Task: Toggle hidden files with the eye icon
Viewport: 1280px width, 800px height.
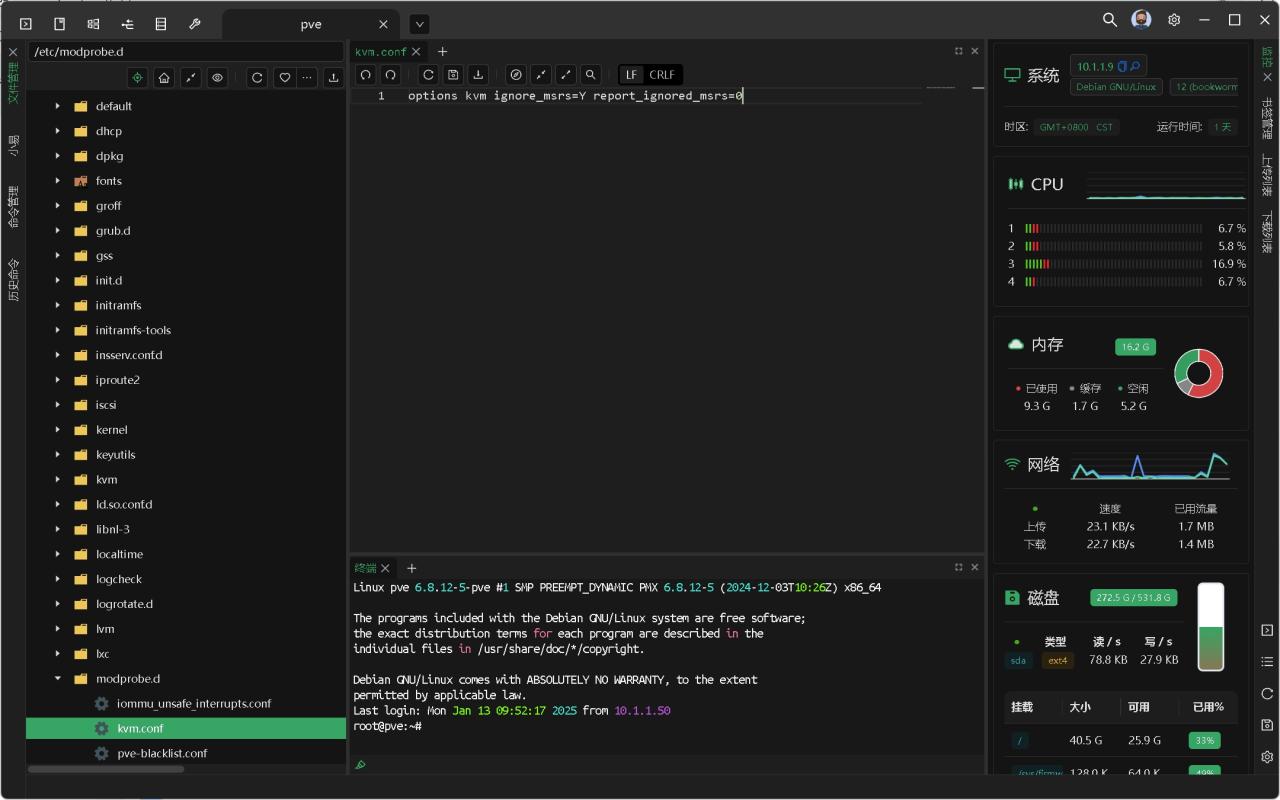Action: point(216,78)
